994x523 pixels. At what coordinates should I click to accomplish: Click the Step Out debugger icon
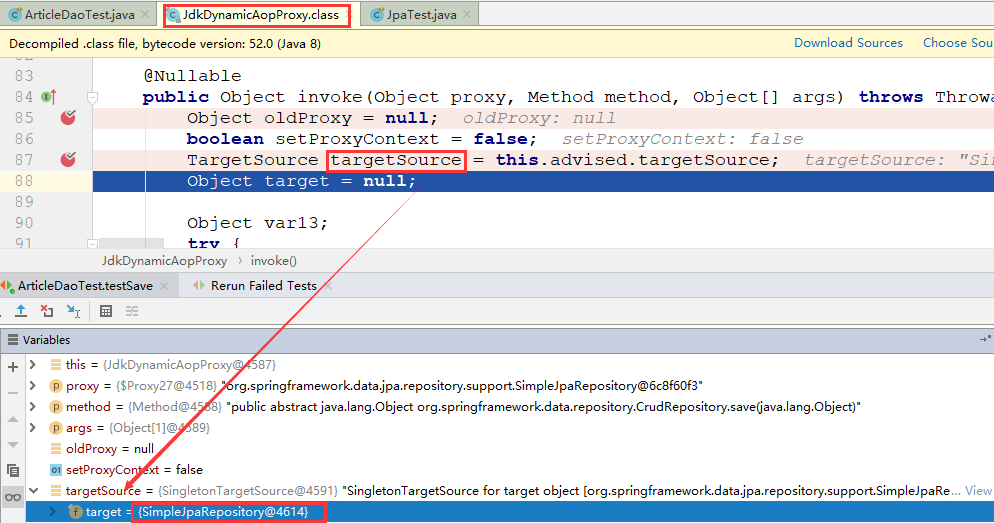tap(21, 311)
